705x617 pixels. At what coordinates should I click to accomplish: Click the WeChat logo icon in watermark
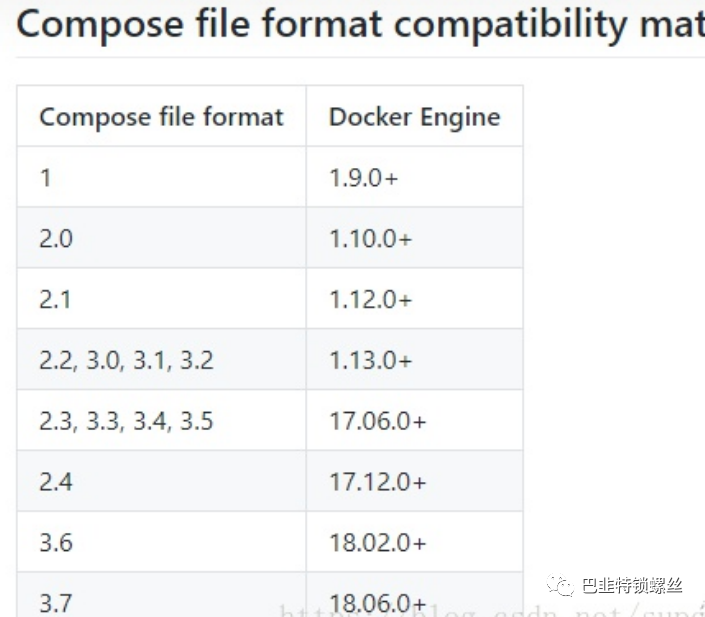coord(560,586)
